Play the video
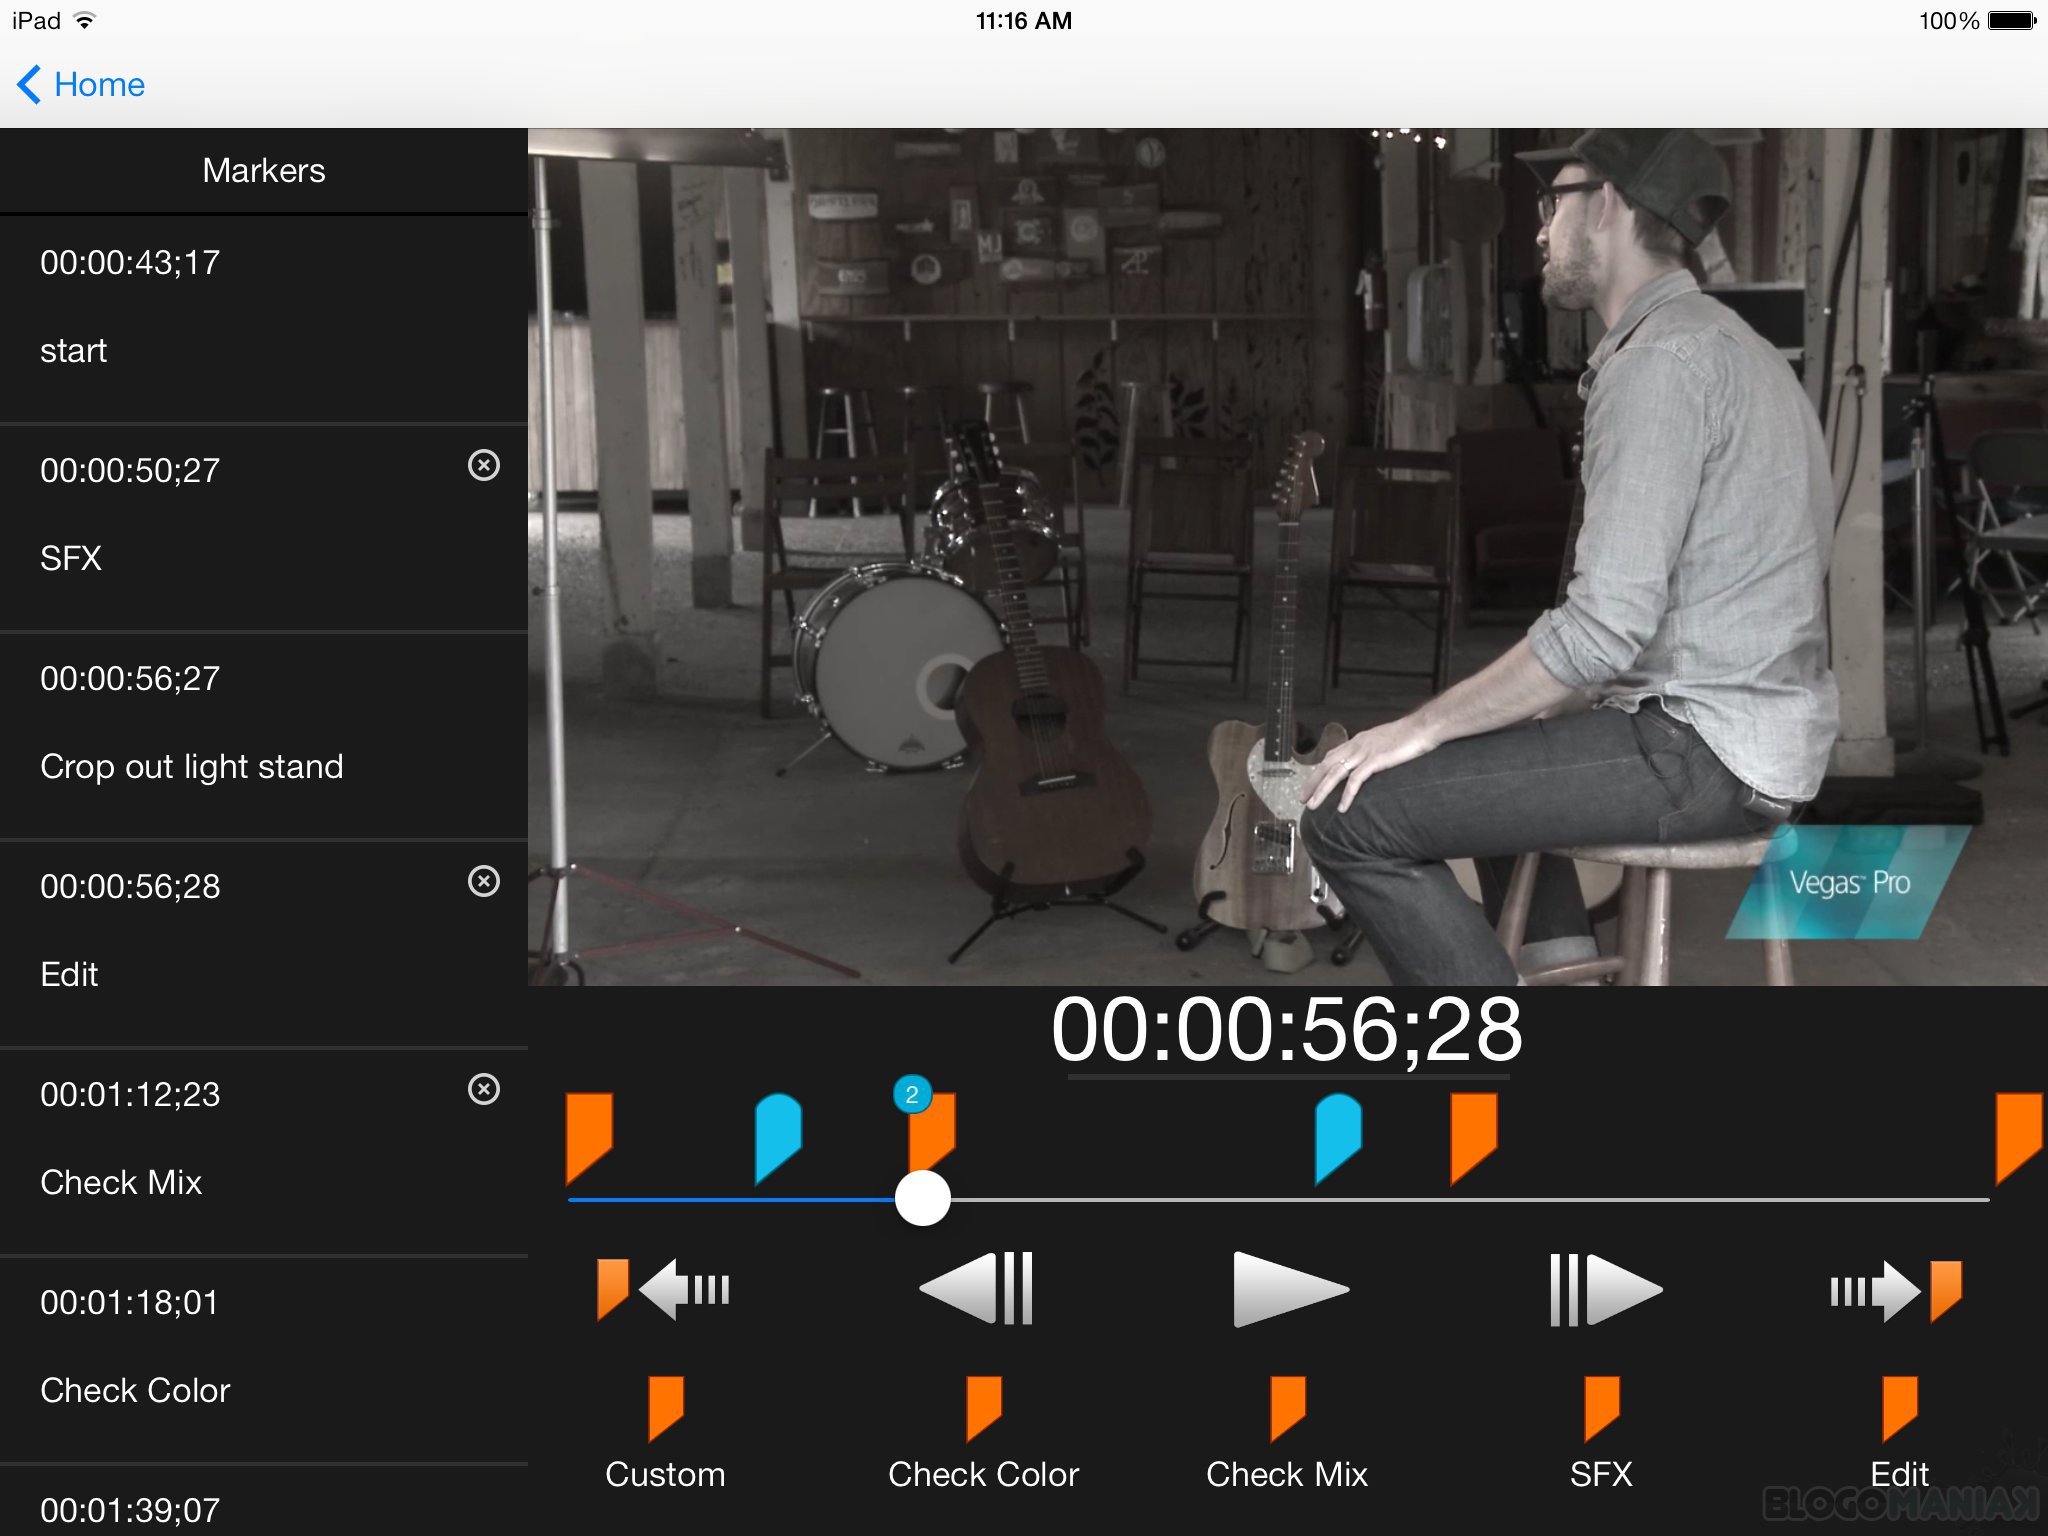This screenshot has height=1536, width=2048. click(1290, 1289)
